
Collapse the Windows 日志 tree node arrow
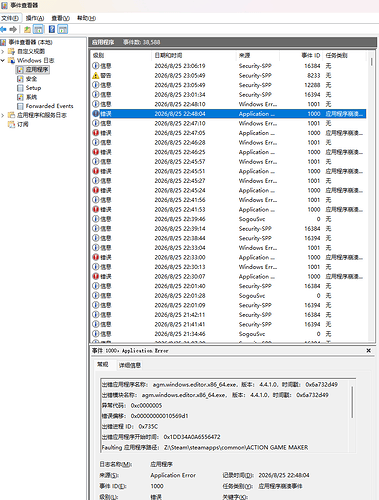tap(3, 60)
